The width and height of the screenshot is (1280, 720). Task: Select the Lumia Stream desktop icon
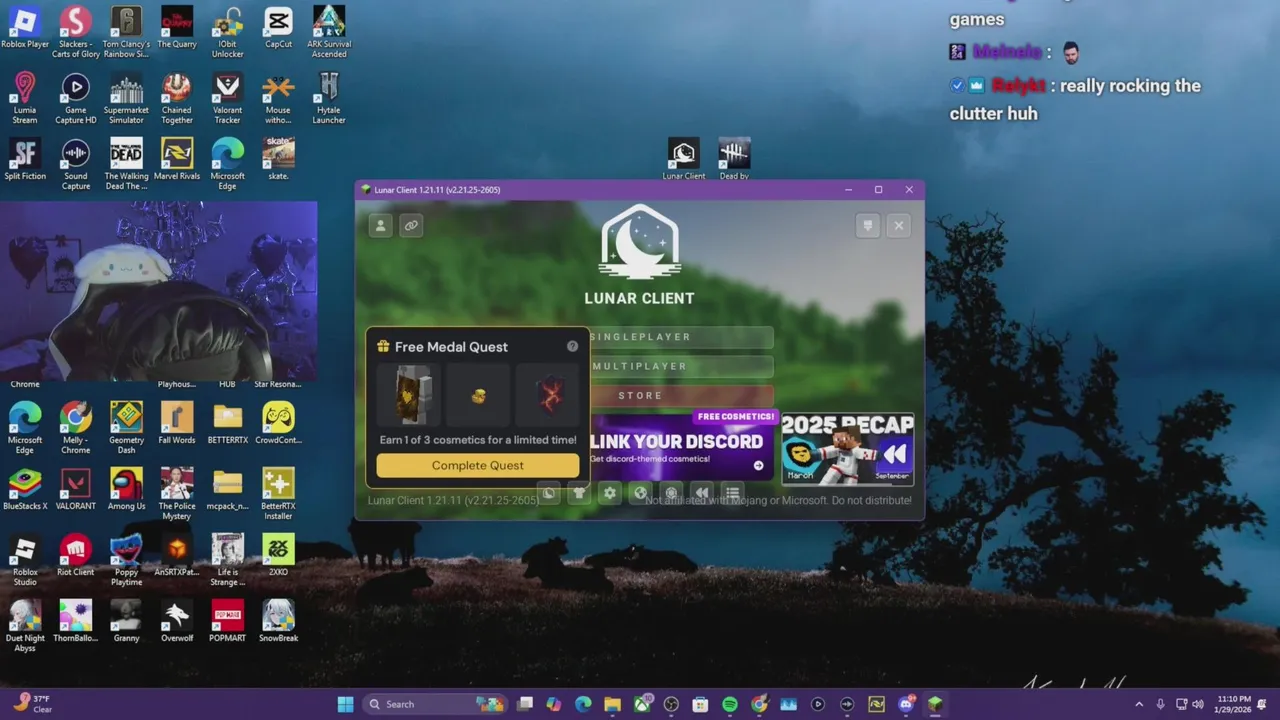25,98
